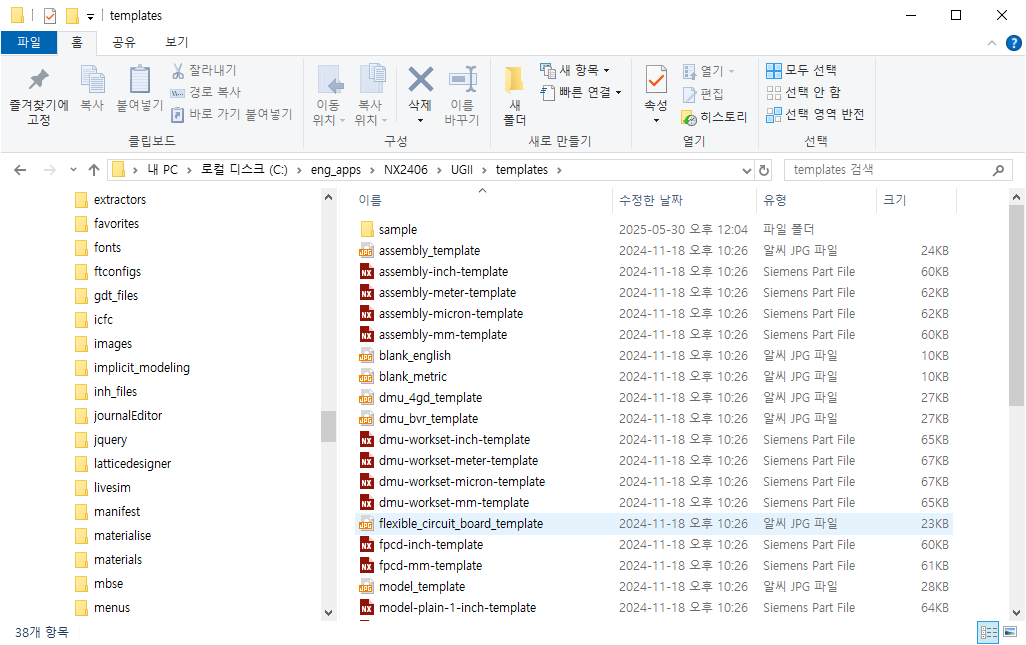Click 경로 복사 copy path icon

177,92
